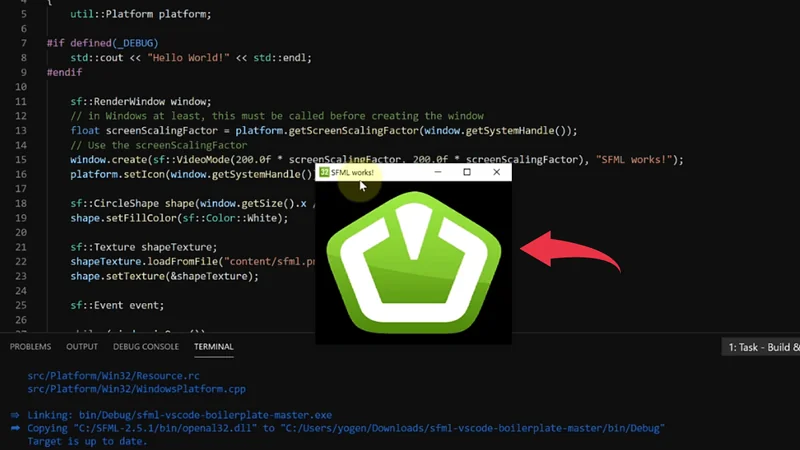The width and height of the screenshot is (800, 450).
Task: Show the DEBUG CONSOLE tab
Action: [146, 347]
